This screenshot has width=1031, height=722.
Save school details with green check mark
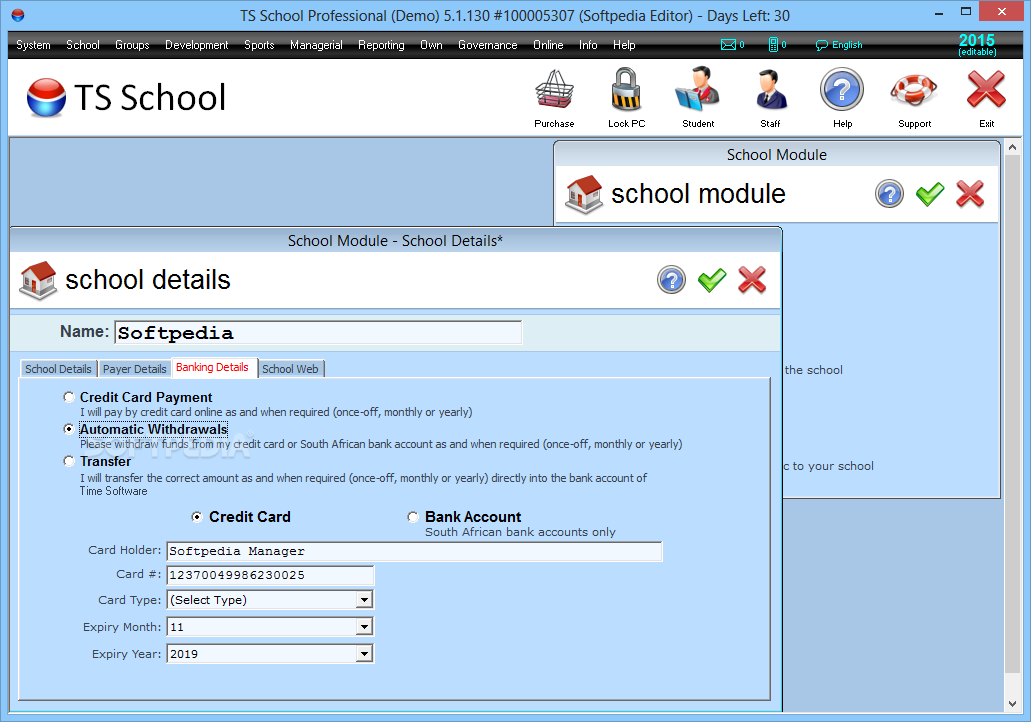pos(712,280)
